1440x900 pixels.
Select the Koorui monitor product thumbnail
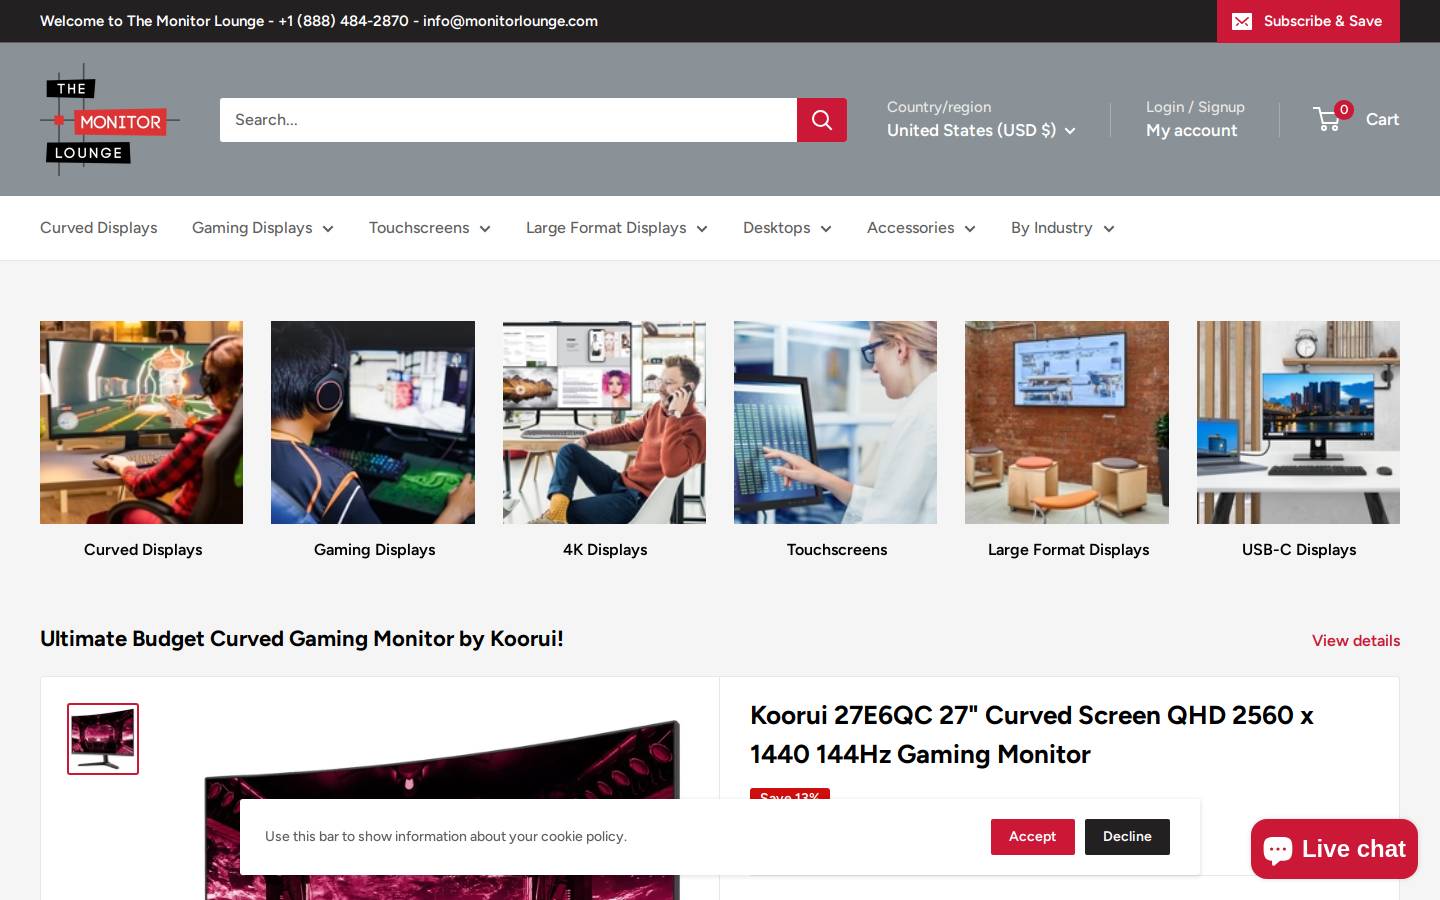tap(103, 739)
